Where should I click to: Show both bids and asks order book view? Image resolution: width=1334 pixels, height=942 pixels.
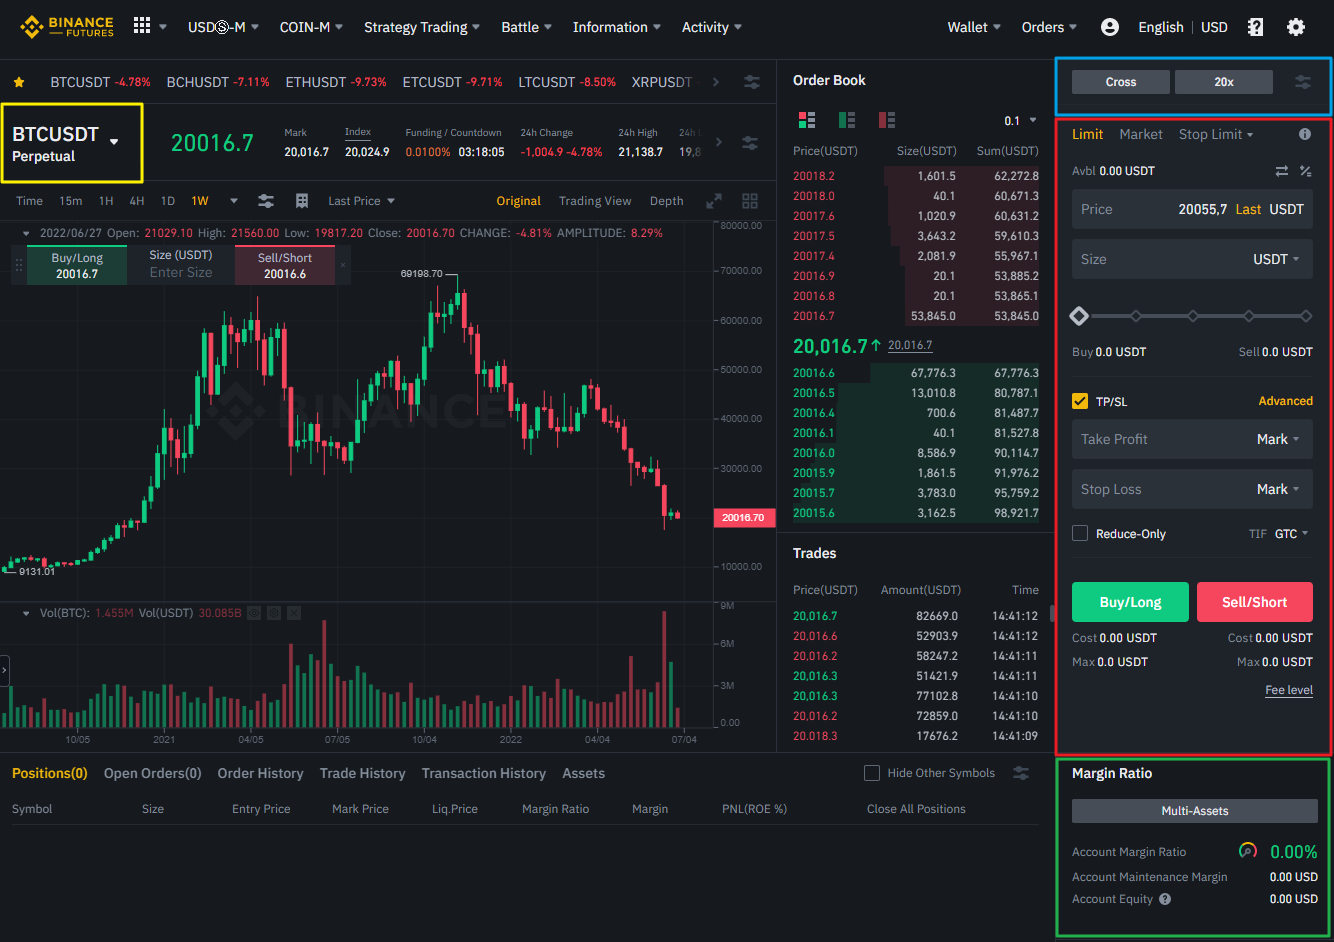click(807, 120)
